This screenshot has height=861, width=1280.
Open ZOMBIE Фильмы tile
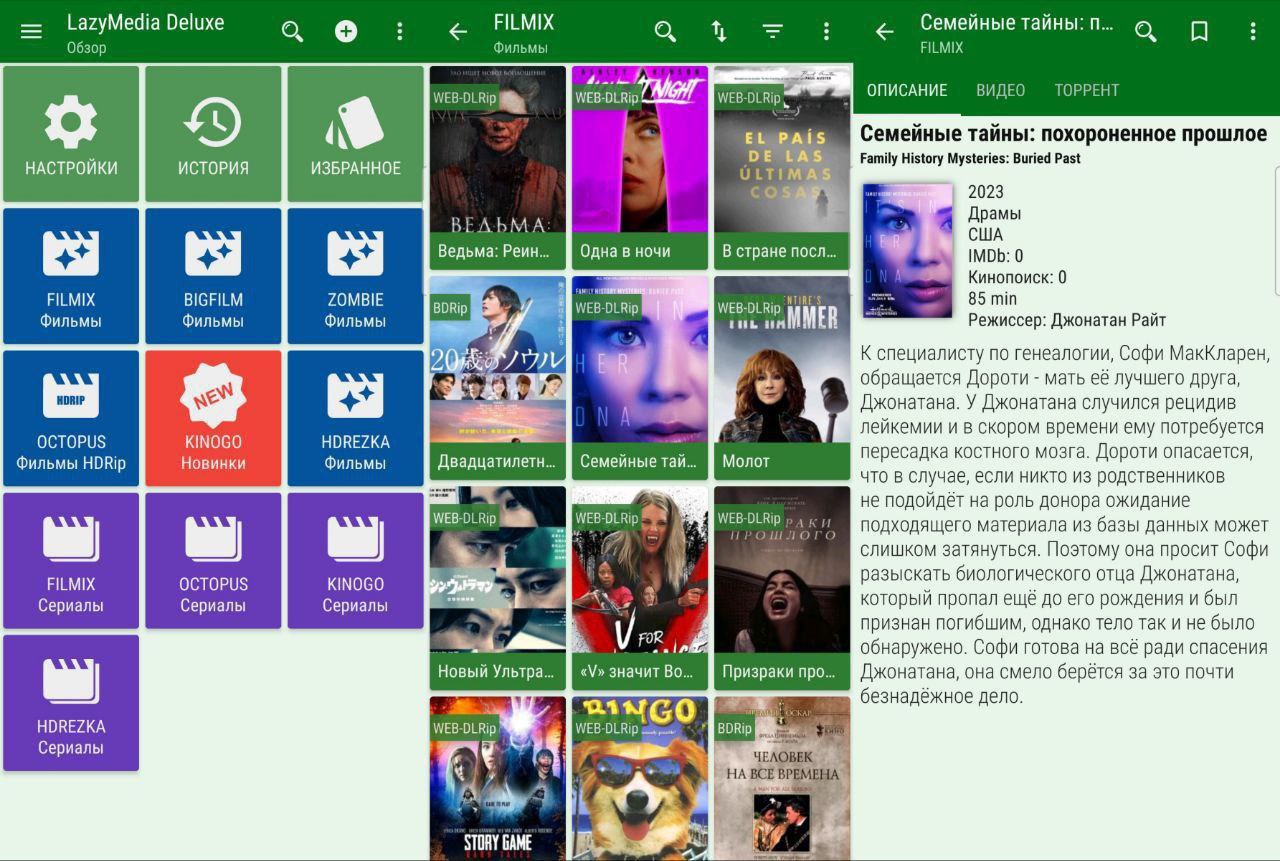click(x=355, y=276)
